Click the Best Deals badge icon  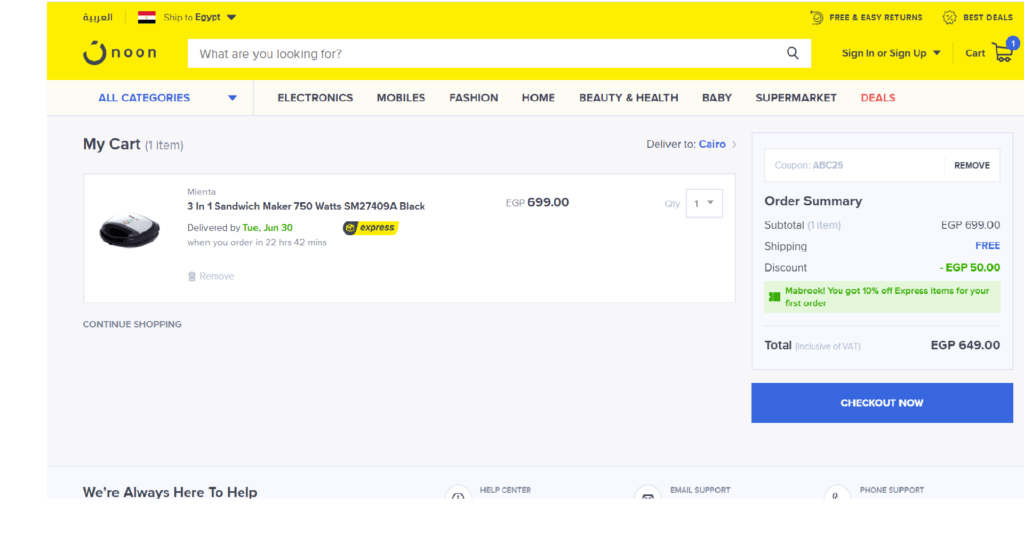pyautogui.click(x=950, y=18)
